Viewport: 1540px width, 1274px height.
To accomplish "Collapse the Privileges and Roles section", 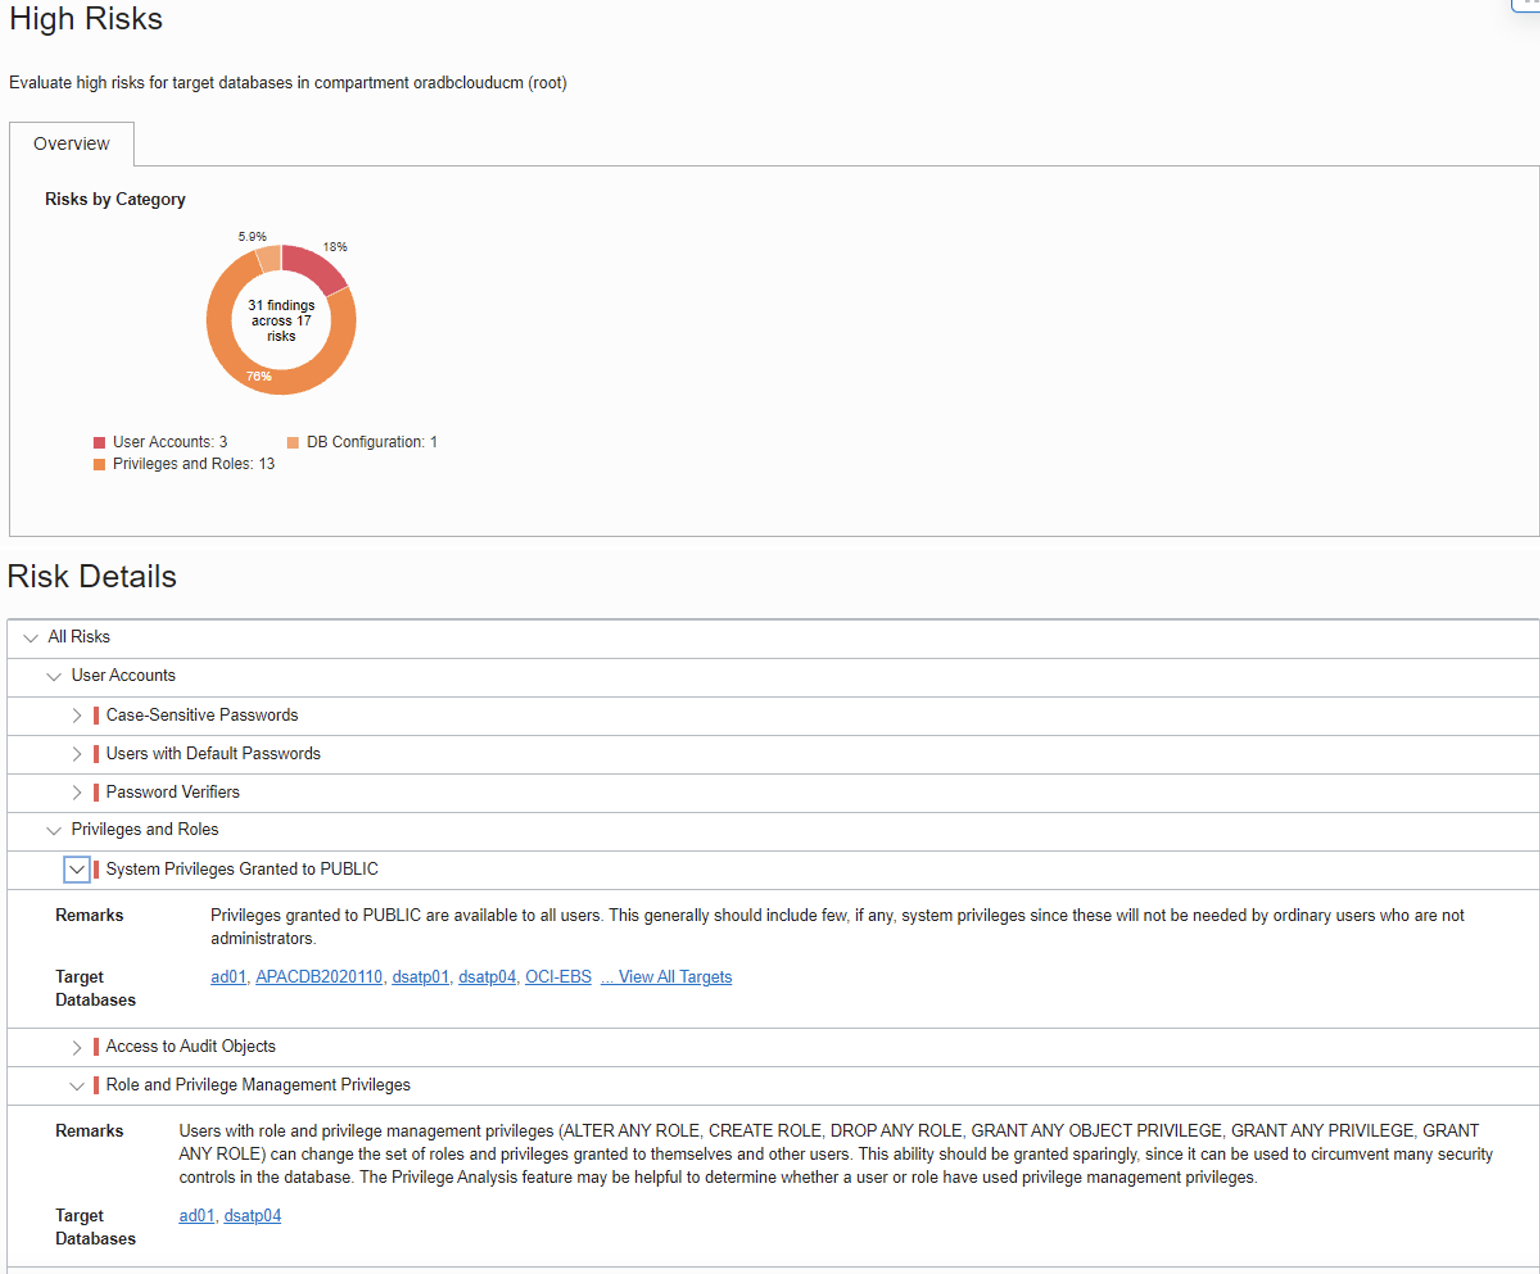I will point(54,831).
